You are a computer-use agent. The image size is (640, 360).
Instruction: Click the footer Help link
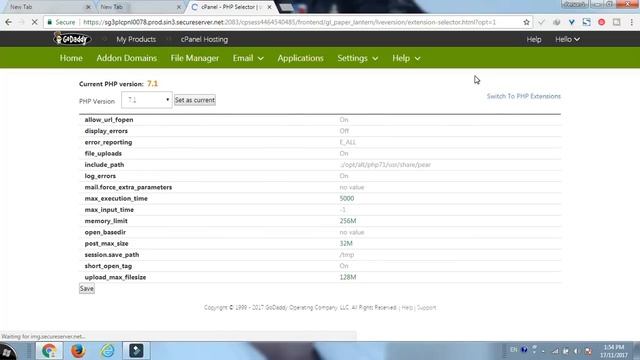407,308
